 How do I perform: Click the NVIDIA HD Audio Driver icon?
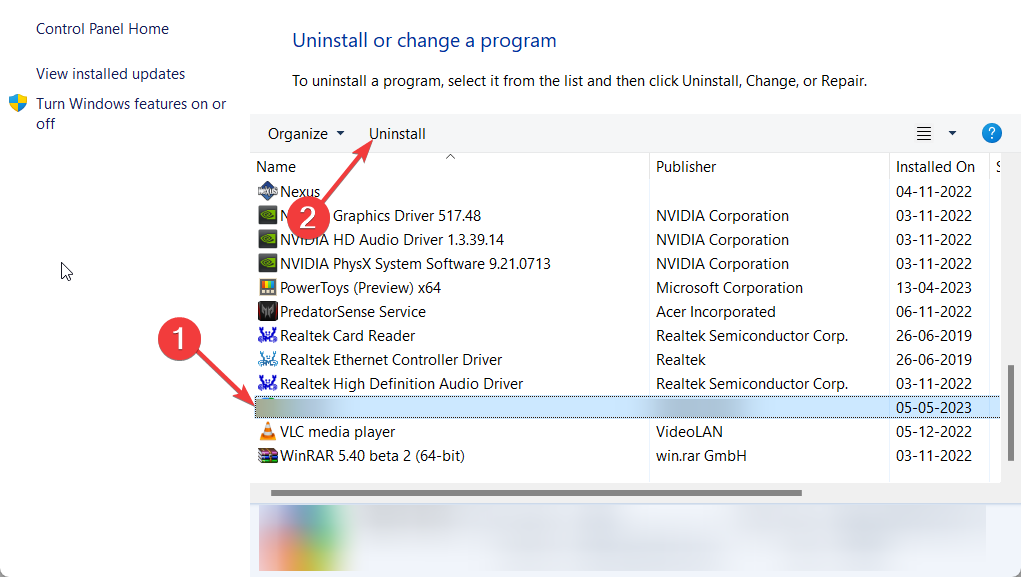(x=267, y=240)
